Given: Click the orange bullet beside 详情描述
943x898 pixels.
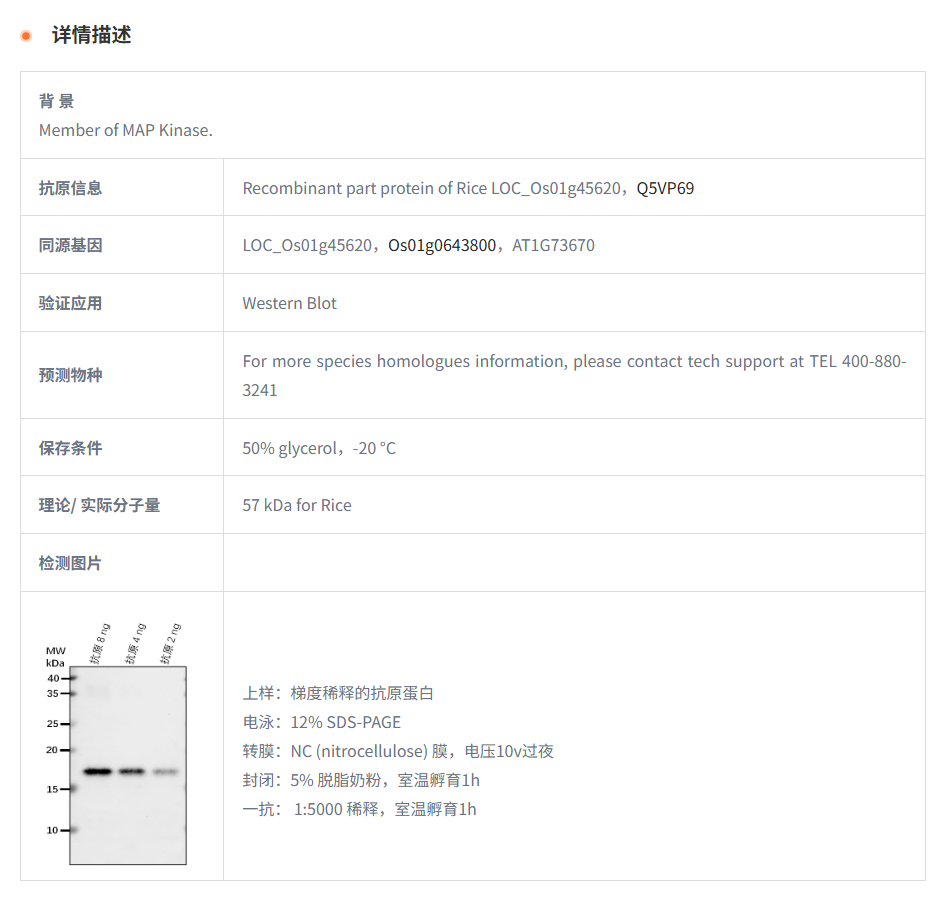Looking at the screenshot, I should pos(26,36).
